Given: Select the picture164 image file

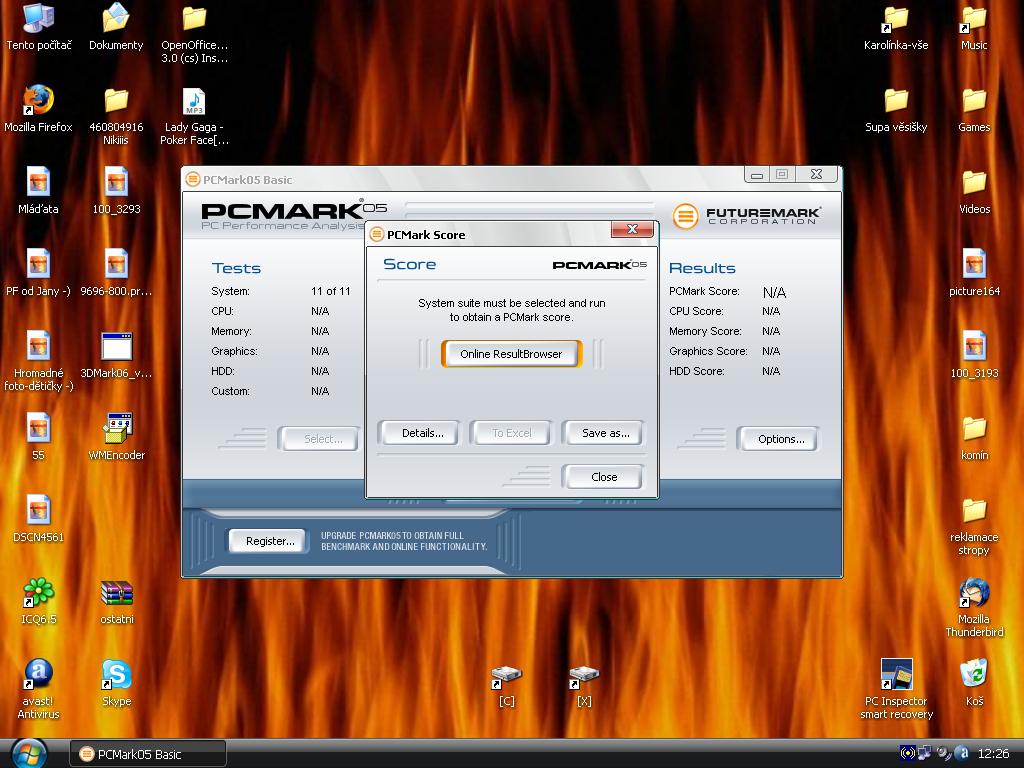Looking at the screenshot, I should [974, 272].
